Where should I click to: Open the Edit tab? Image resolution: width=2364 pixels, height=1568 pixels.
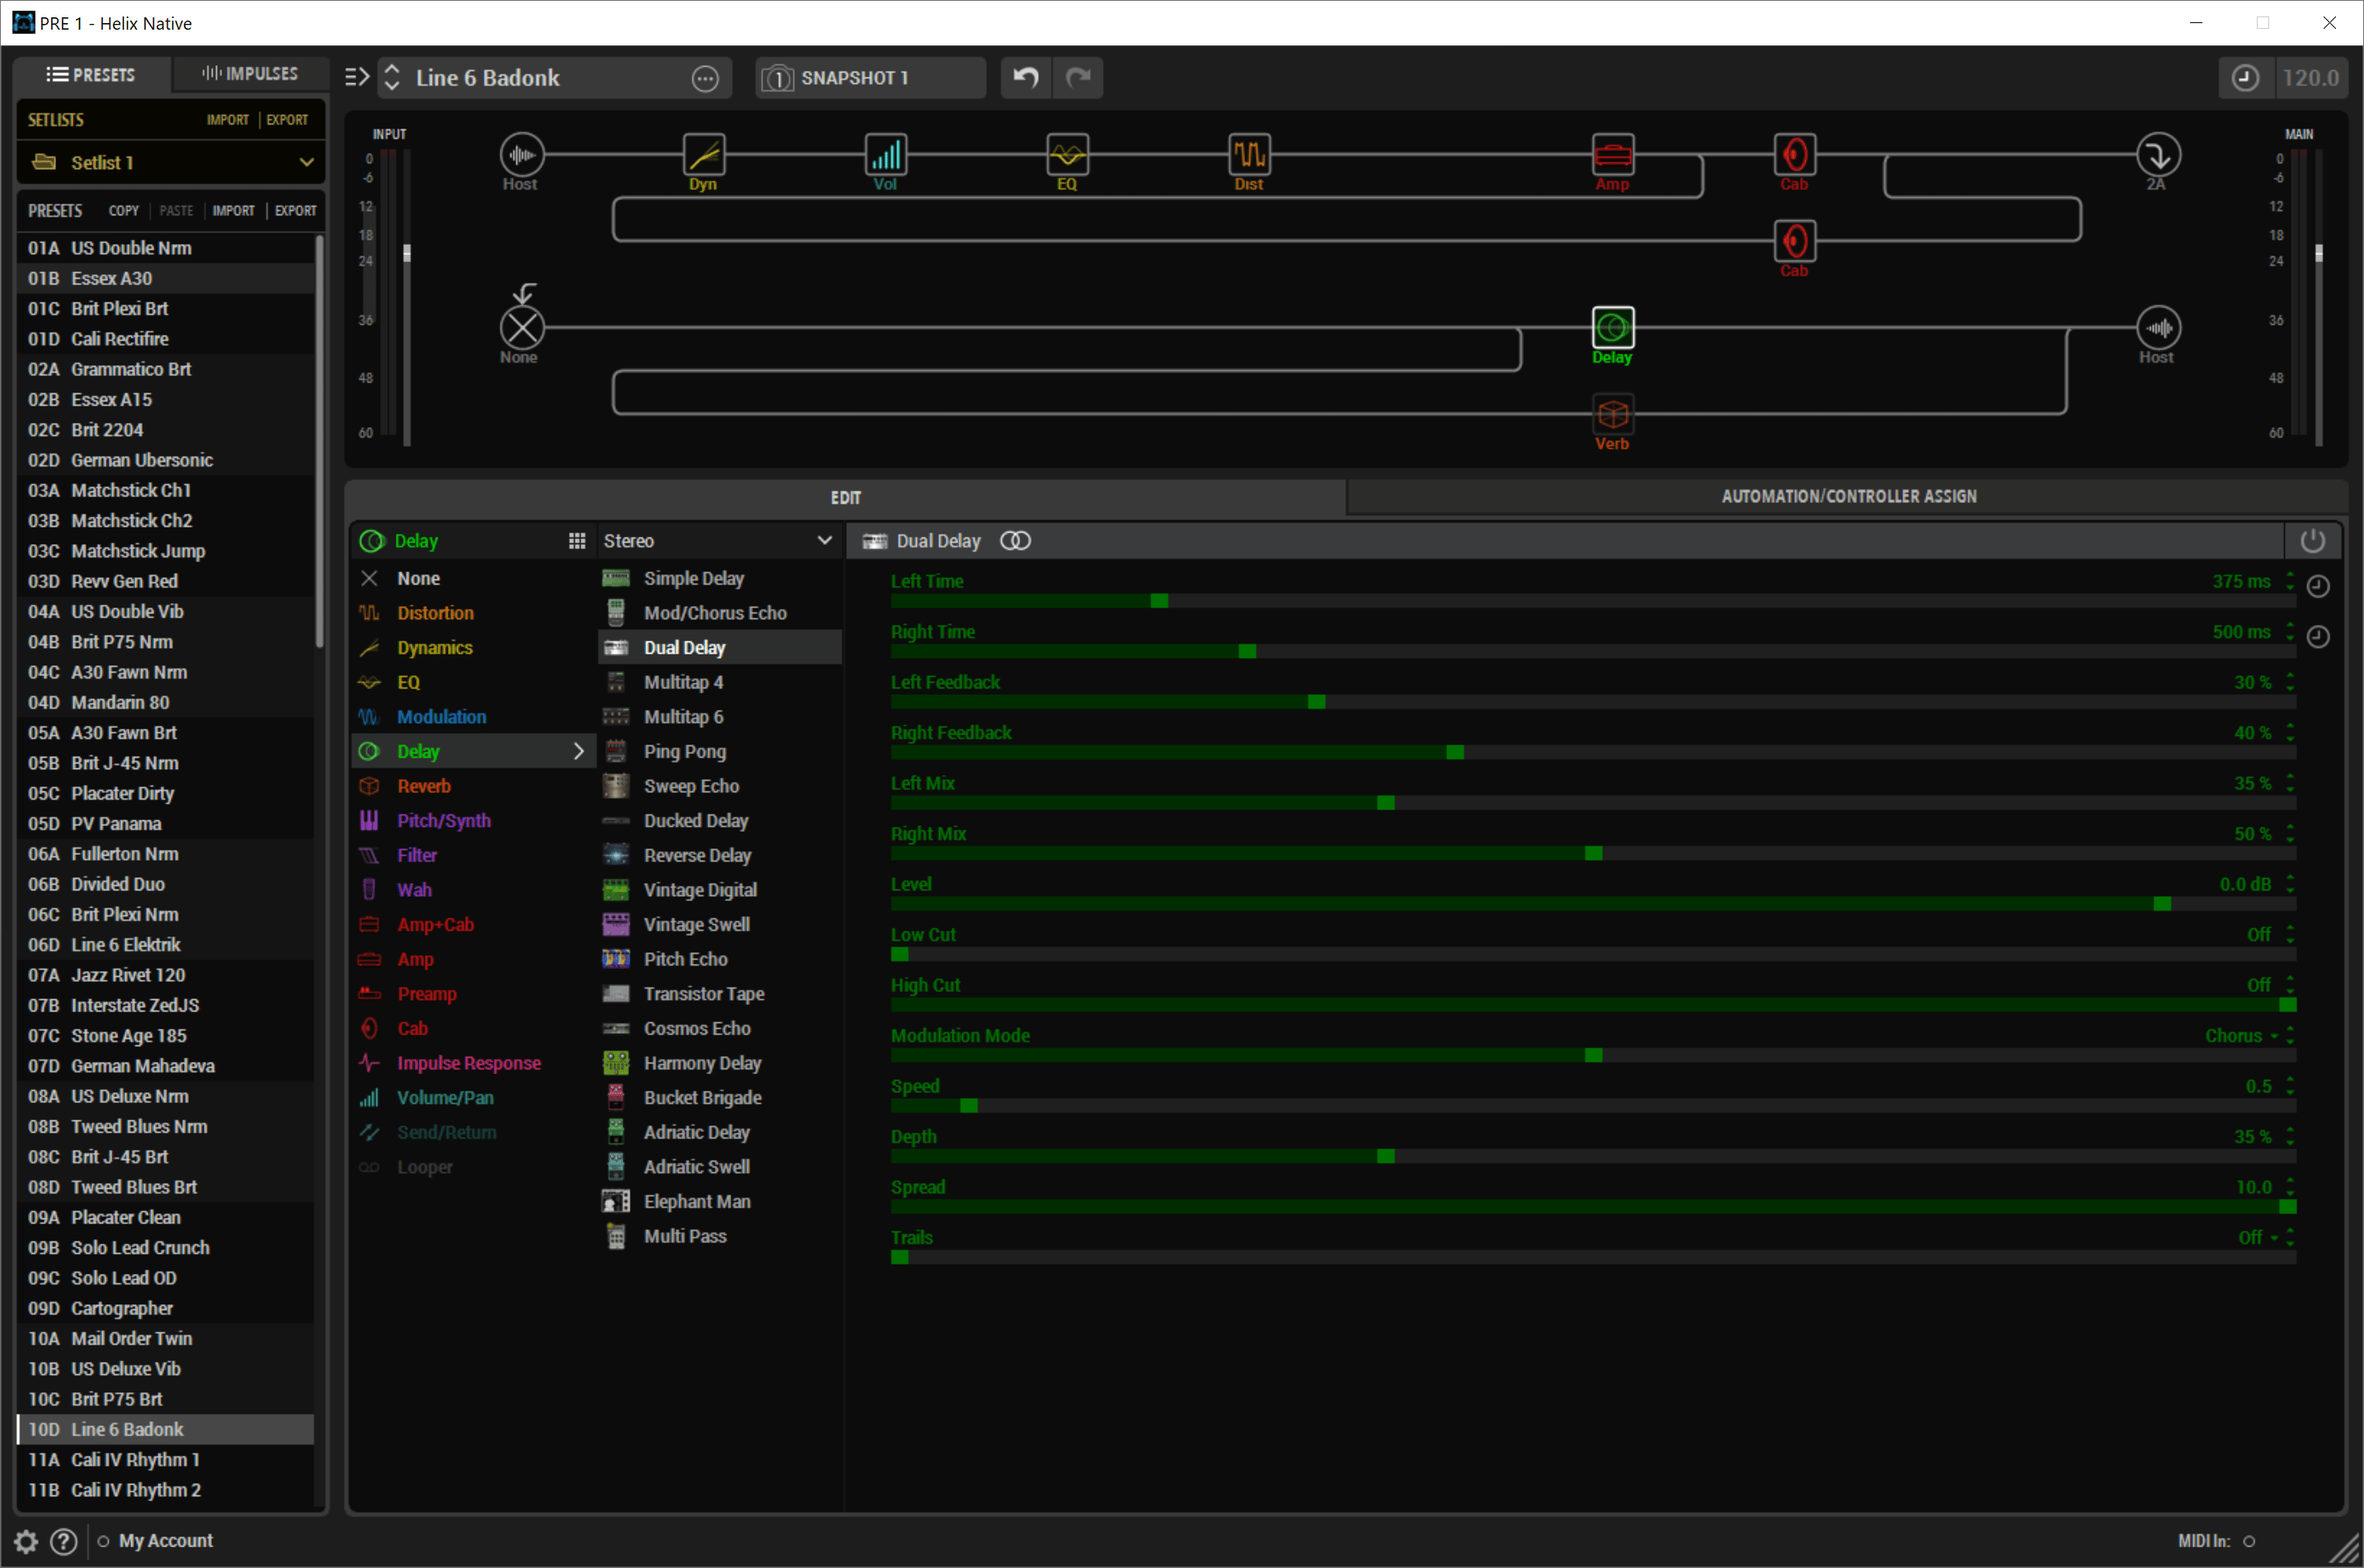coord(846,497)
